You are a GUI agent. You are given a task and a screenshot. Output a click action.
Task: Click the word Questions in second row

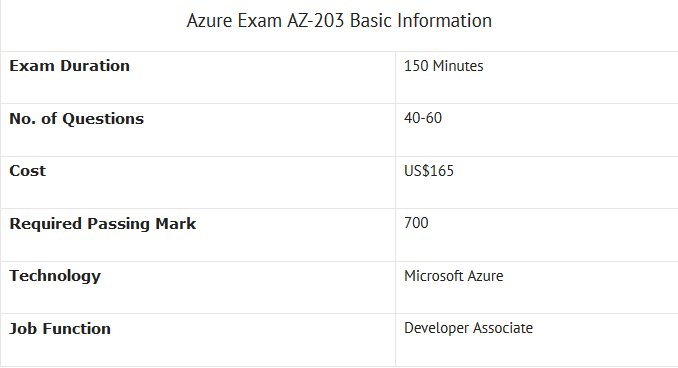103,119
